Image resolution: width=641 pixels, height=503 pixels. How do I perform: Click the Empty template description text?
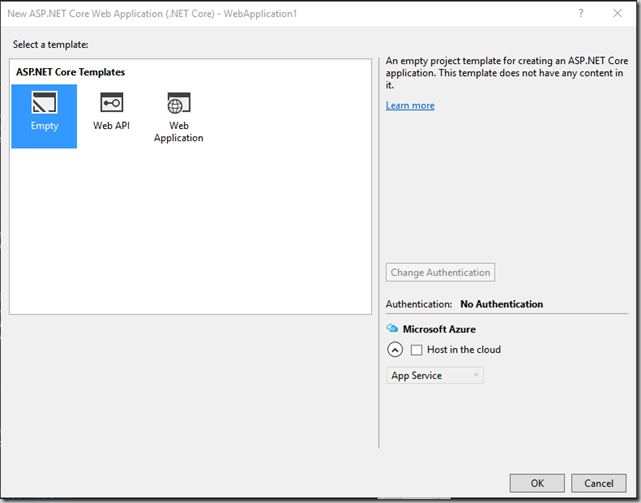tap(507, 73)
